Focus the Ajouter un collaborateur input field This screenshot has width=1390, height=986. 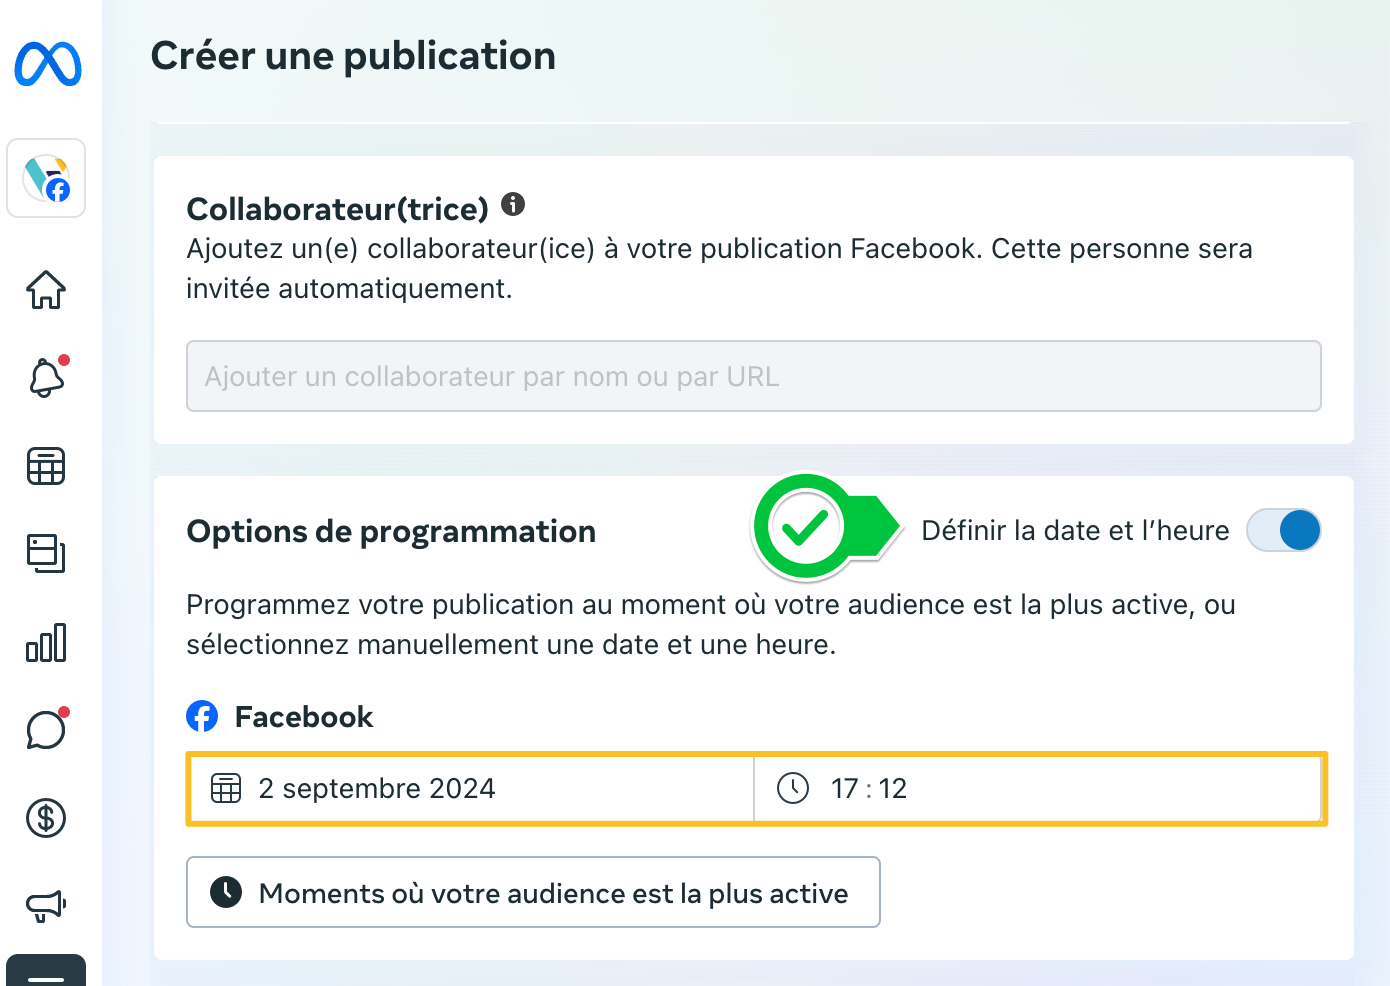tap(754, 376)
